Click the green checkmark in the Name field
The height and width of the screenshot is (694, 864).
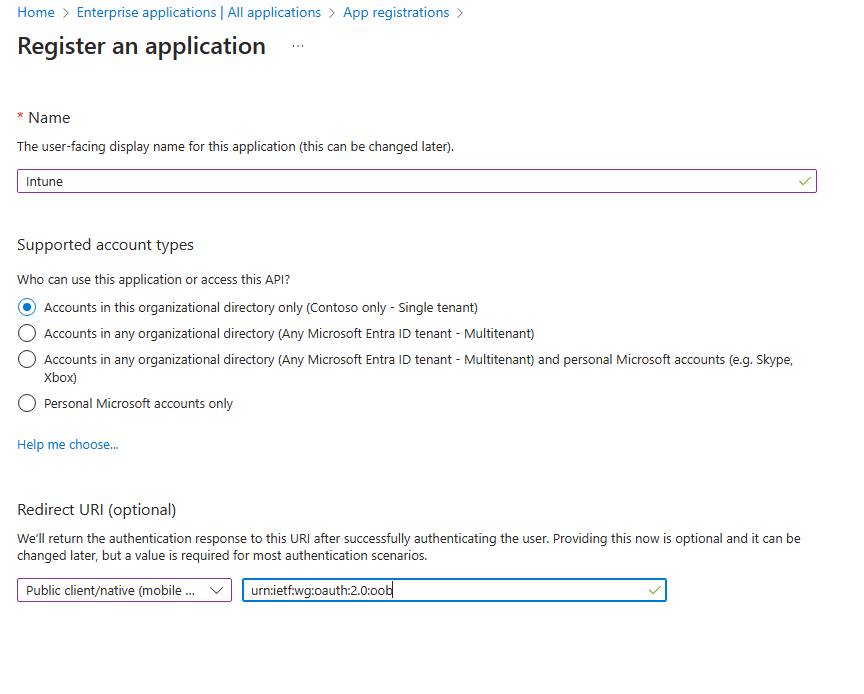pyautogui.click(x=804, y=181)
